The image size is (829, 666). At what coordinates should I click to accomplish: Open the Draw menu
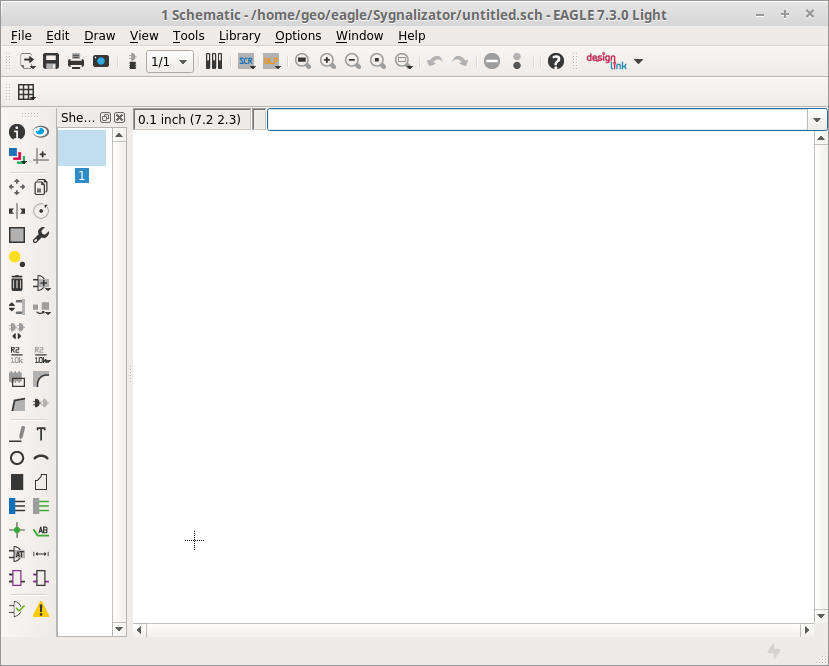coord(99,35)
